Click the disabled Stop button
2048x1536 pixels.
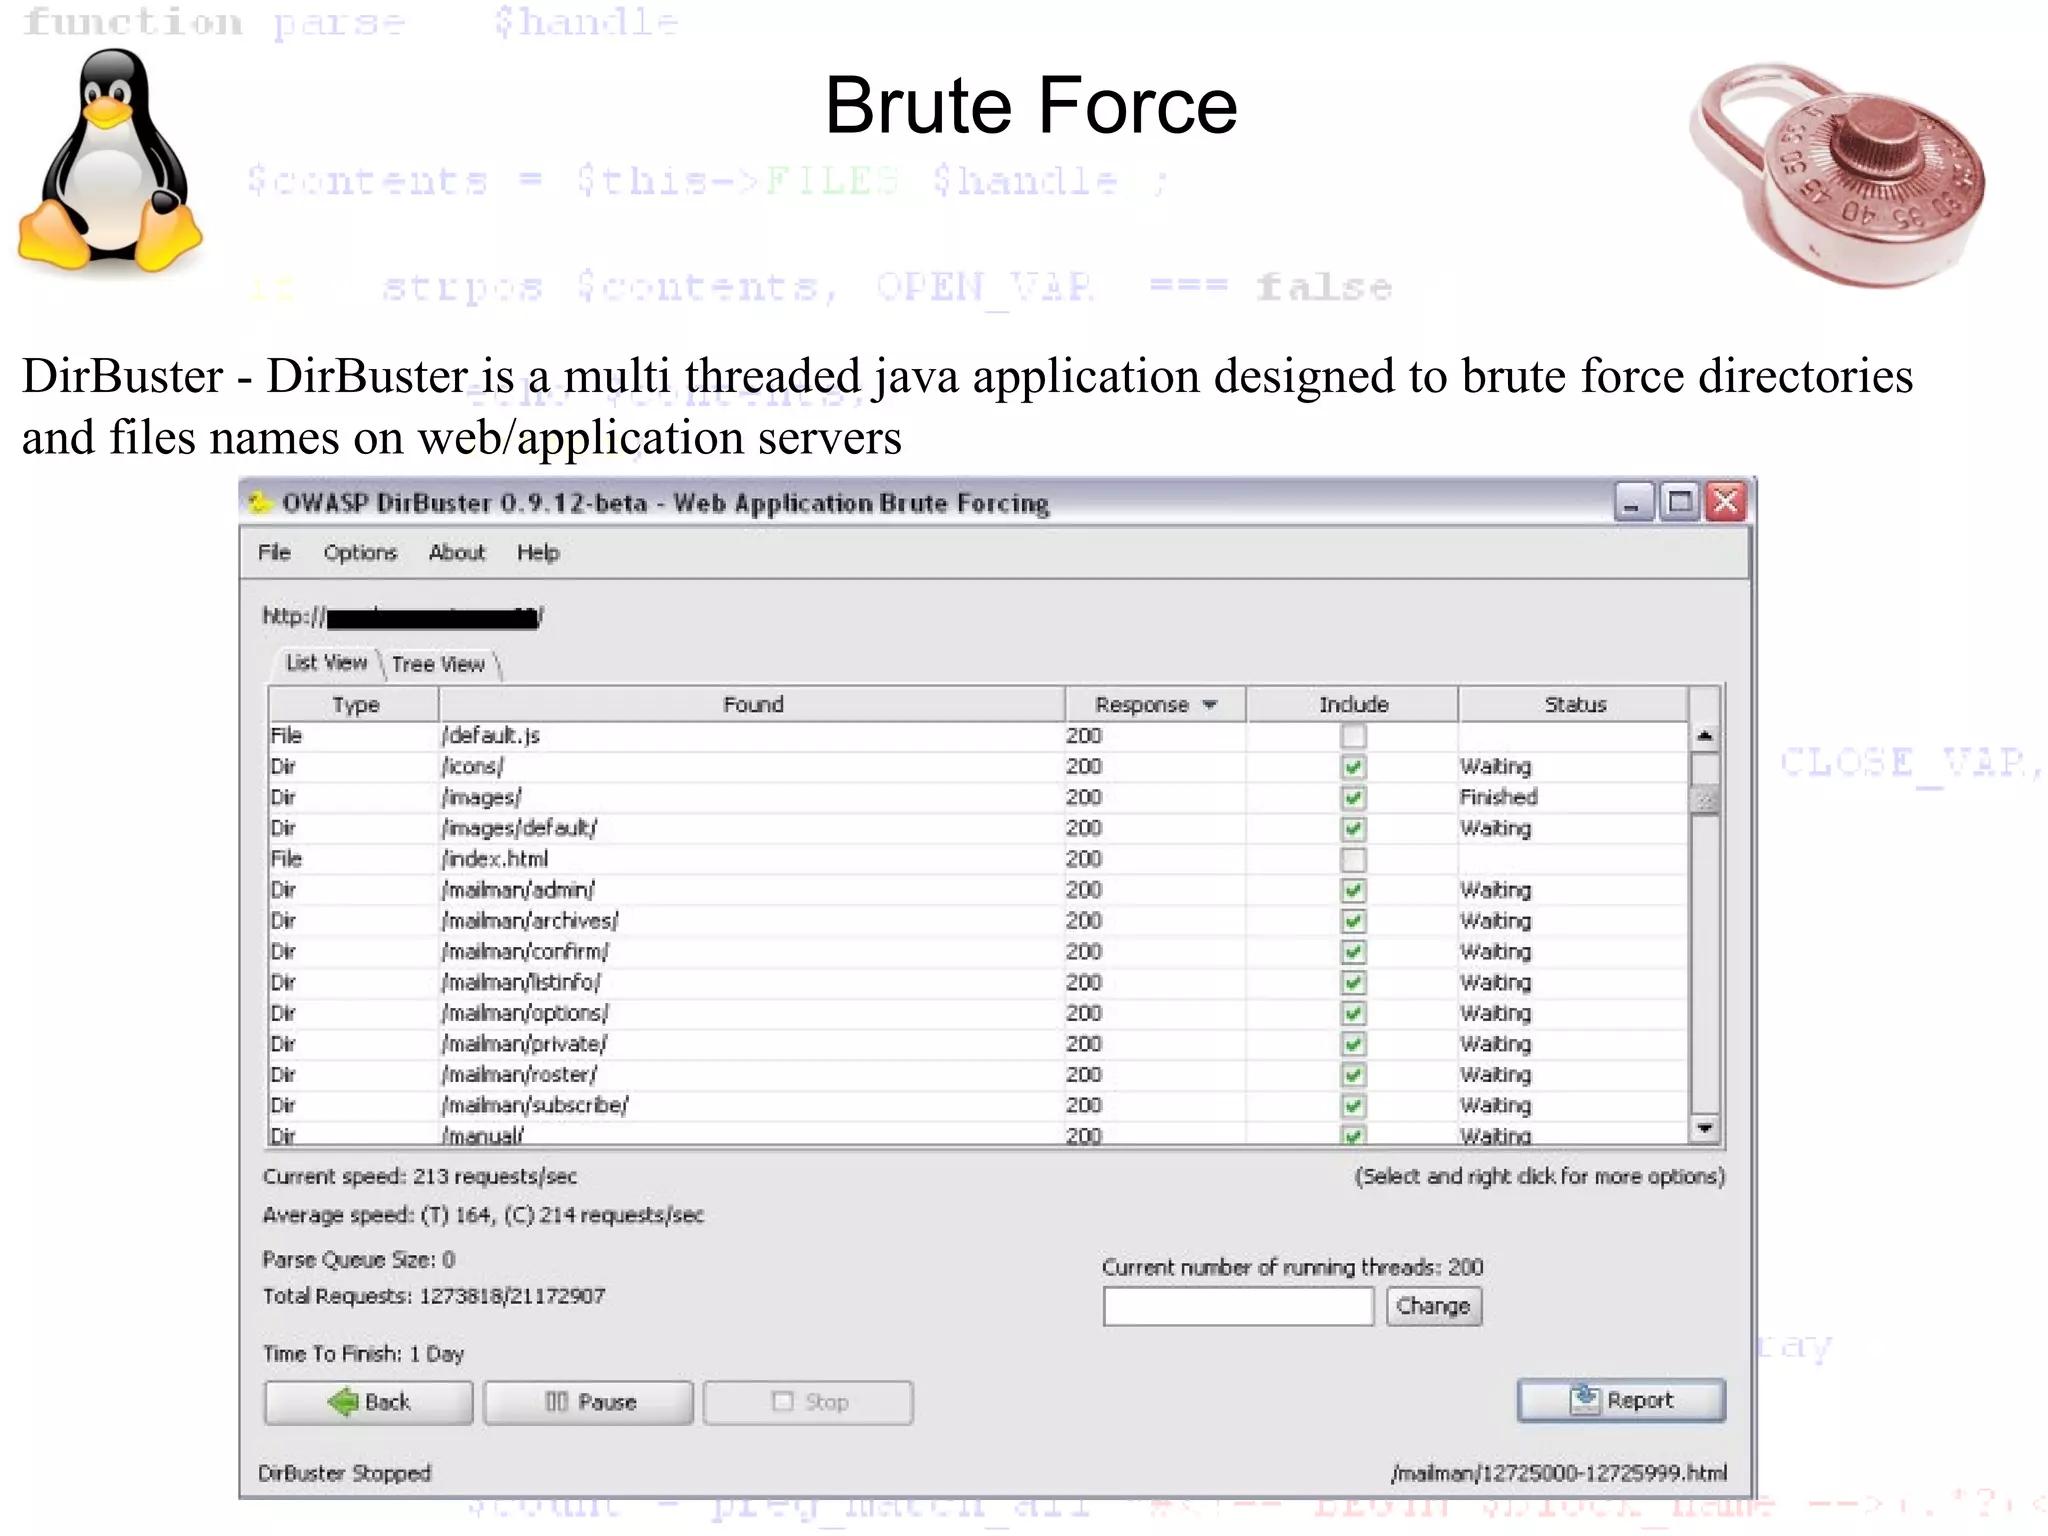click(808, 1402)
